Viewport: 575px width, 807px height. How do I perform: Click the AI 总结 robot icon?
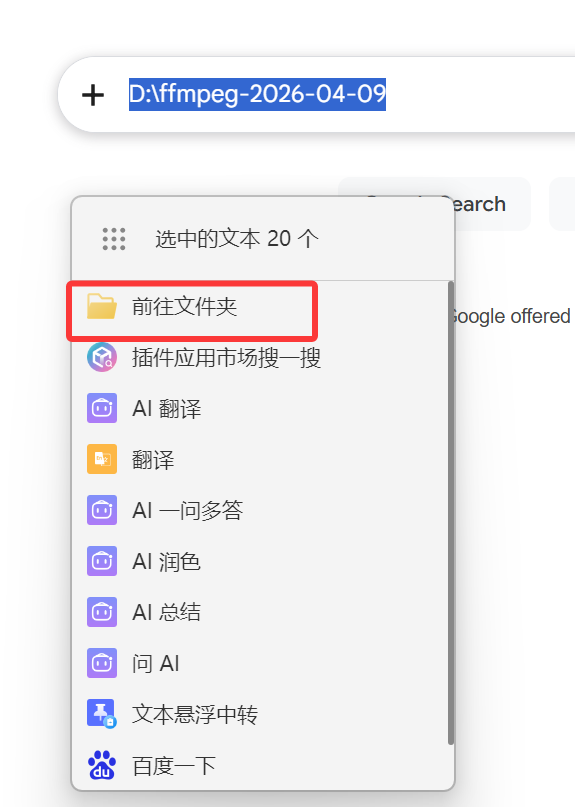pyautogui.click(x=102, y=612)
